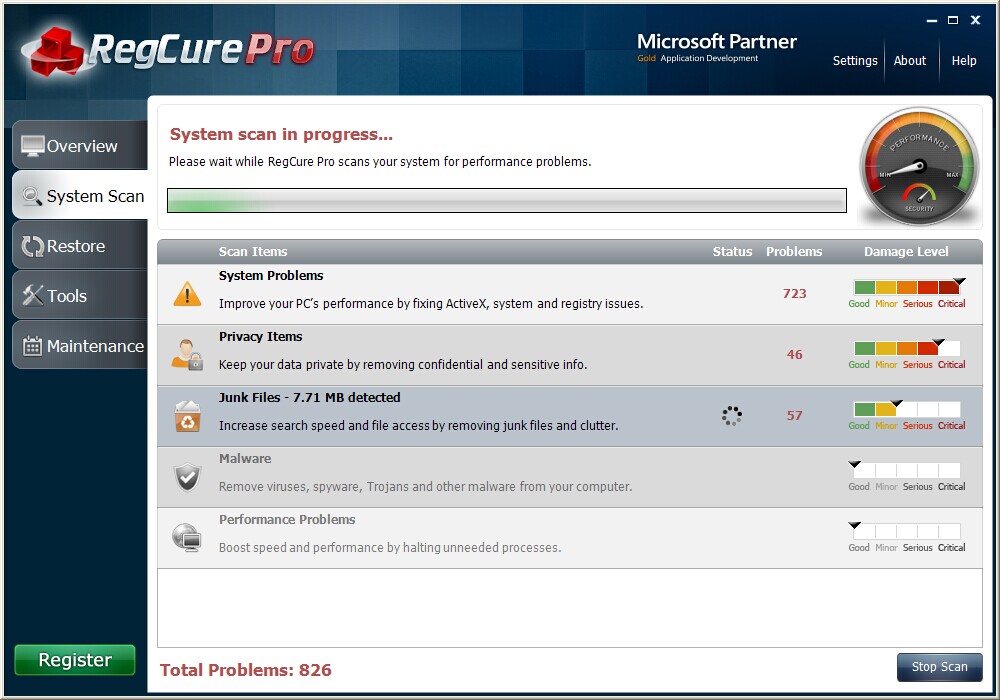Click the Stop Scan button

pyautogui.click(x=939, y=667)
